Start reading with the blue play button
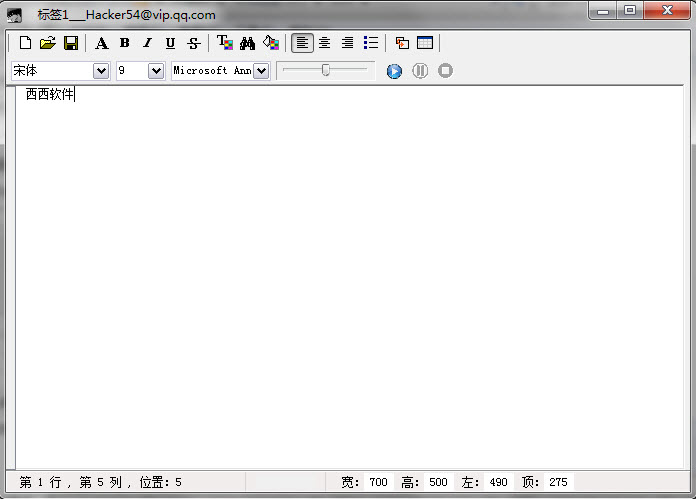This screenshot has height=499, width=696. click(394, 71)
